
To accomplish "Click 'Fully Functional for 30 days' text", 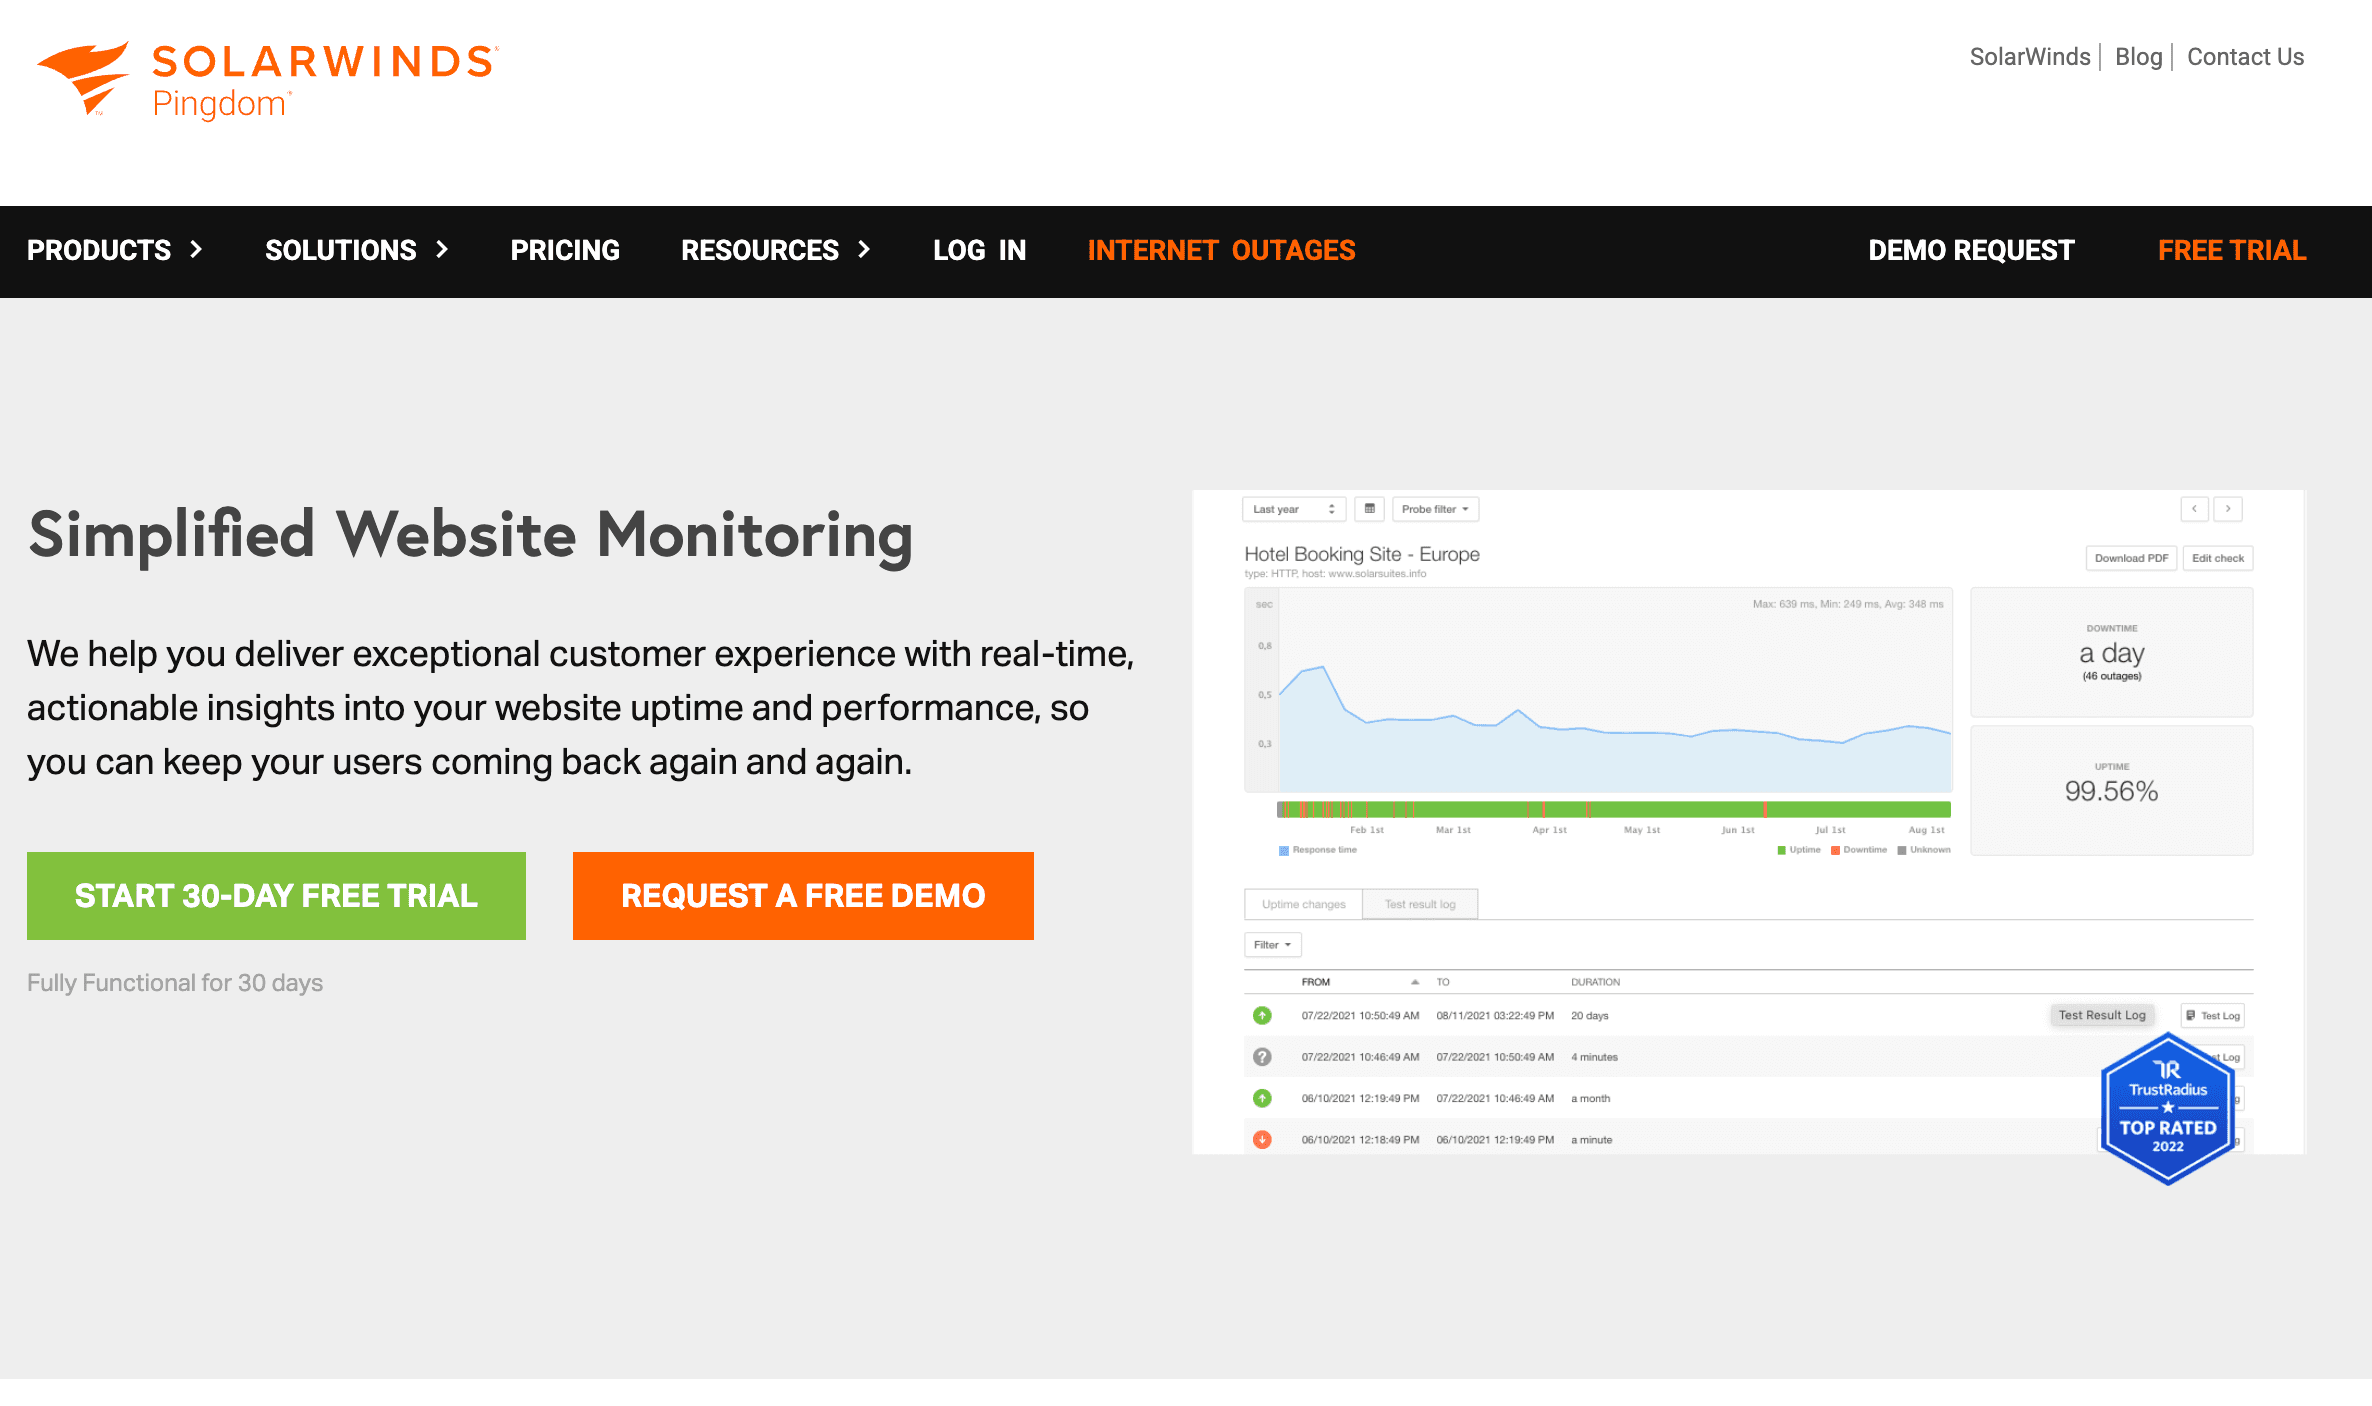I will tap(175, 983).
